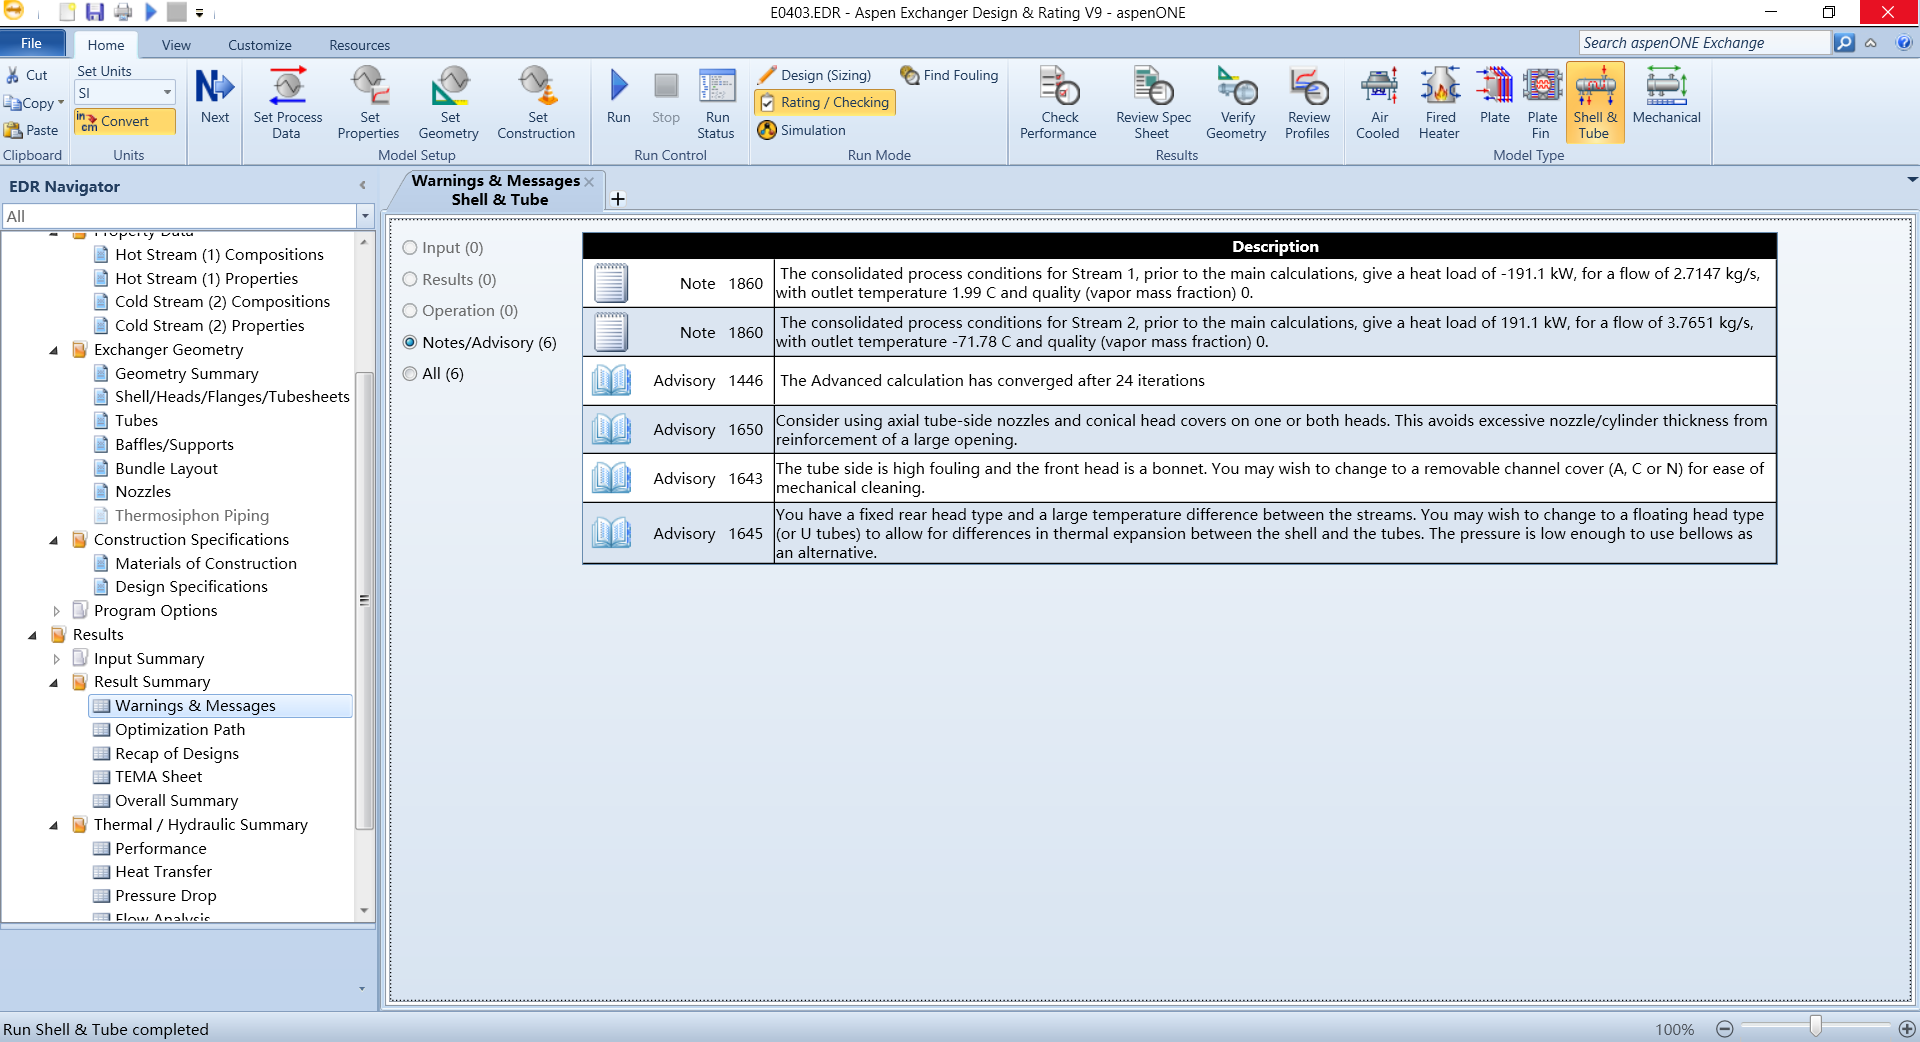Add a new tab with plus button

click(618, 199)
